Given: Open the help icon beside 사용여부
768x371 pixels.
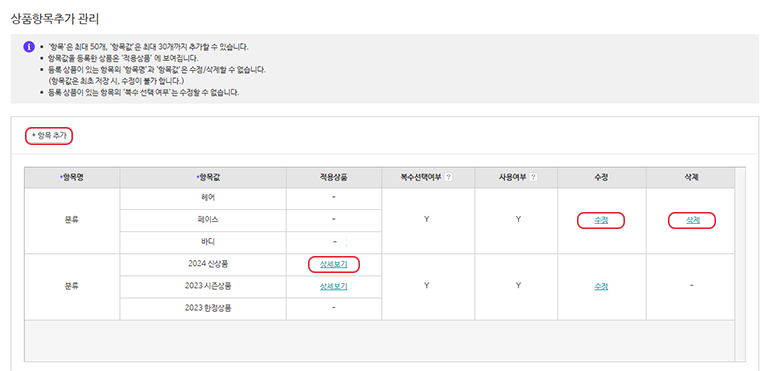Looking at the screenshot, I should [533, 177].
